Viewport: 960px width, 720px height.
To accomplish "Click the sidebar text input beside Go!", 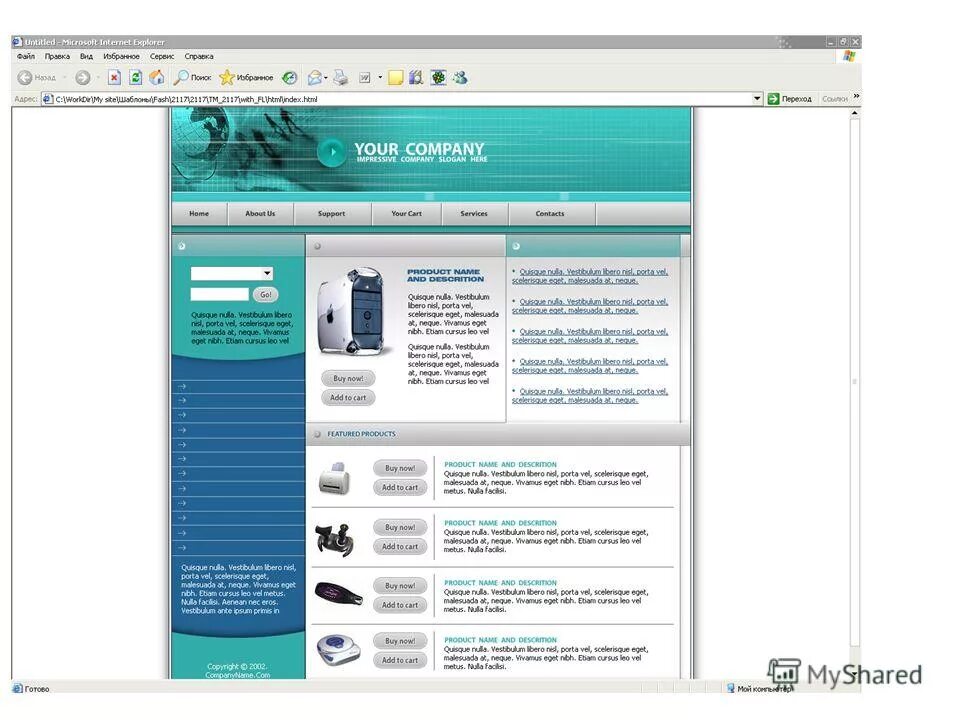I will coord(220,294).
